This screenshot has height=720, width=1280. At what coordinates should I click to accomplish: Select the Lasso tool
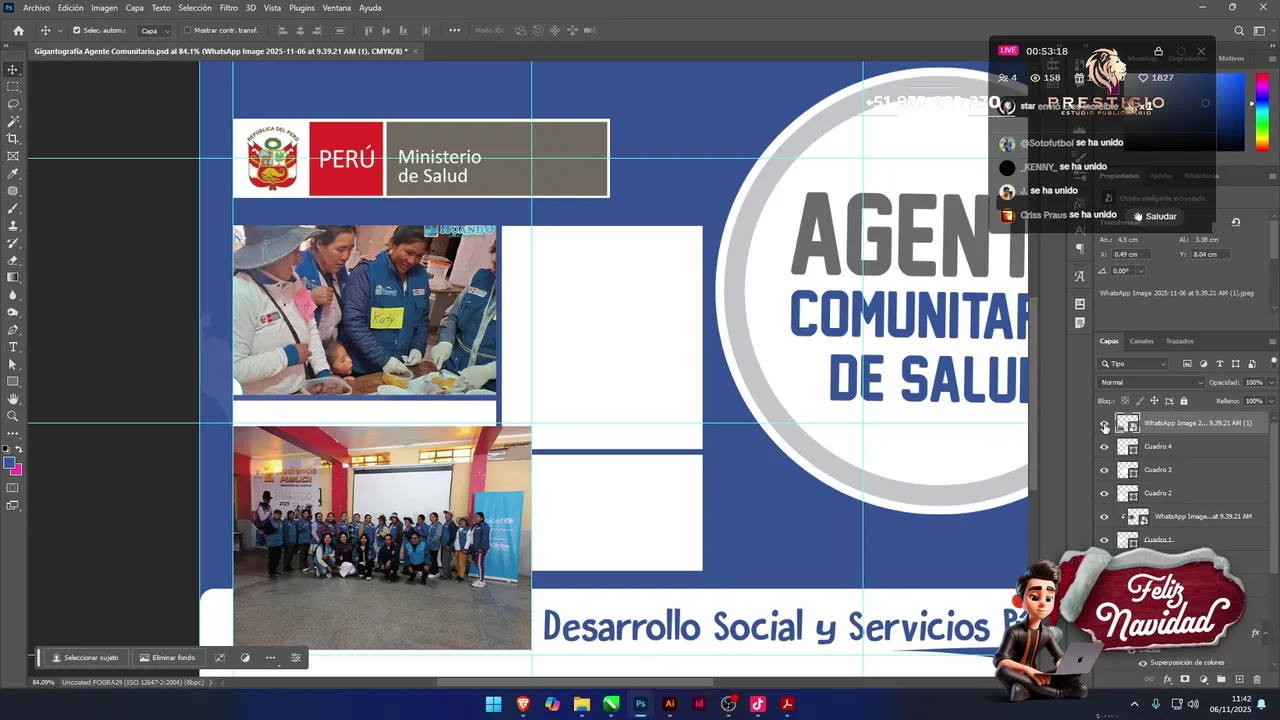coord(13,104)
